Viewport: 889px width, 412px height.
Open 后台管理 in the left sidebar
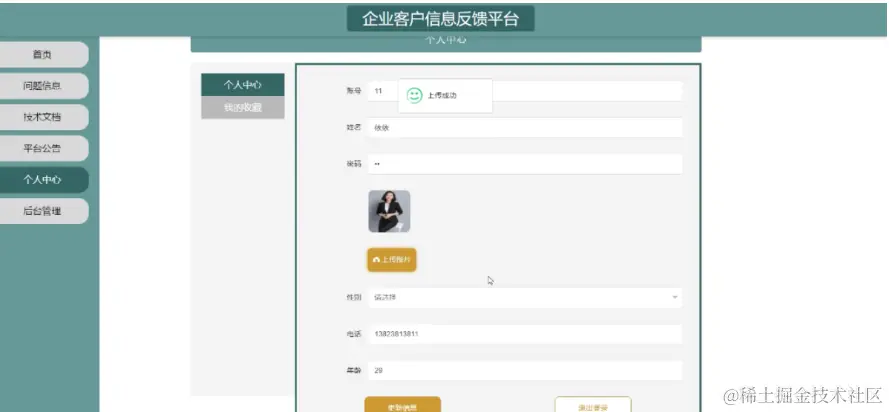[44, 211]
